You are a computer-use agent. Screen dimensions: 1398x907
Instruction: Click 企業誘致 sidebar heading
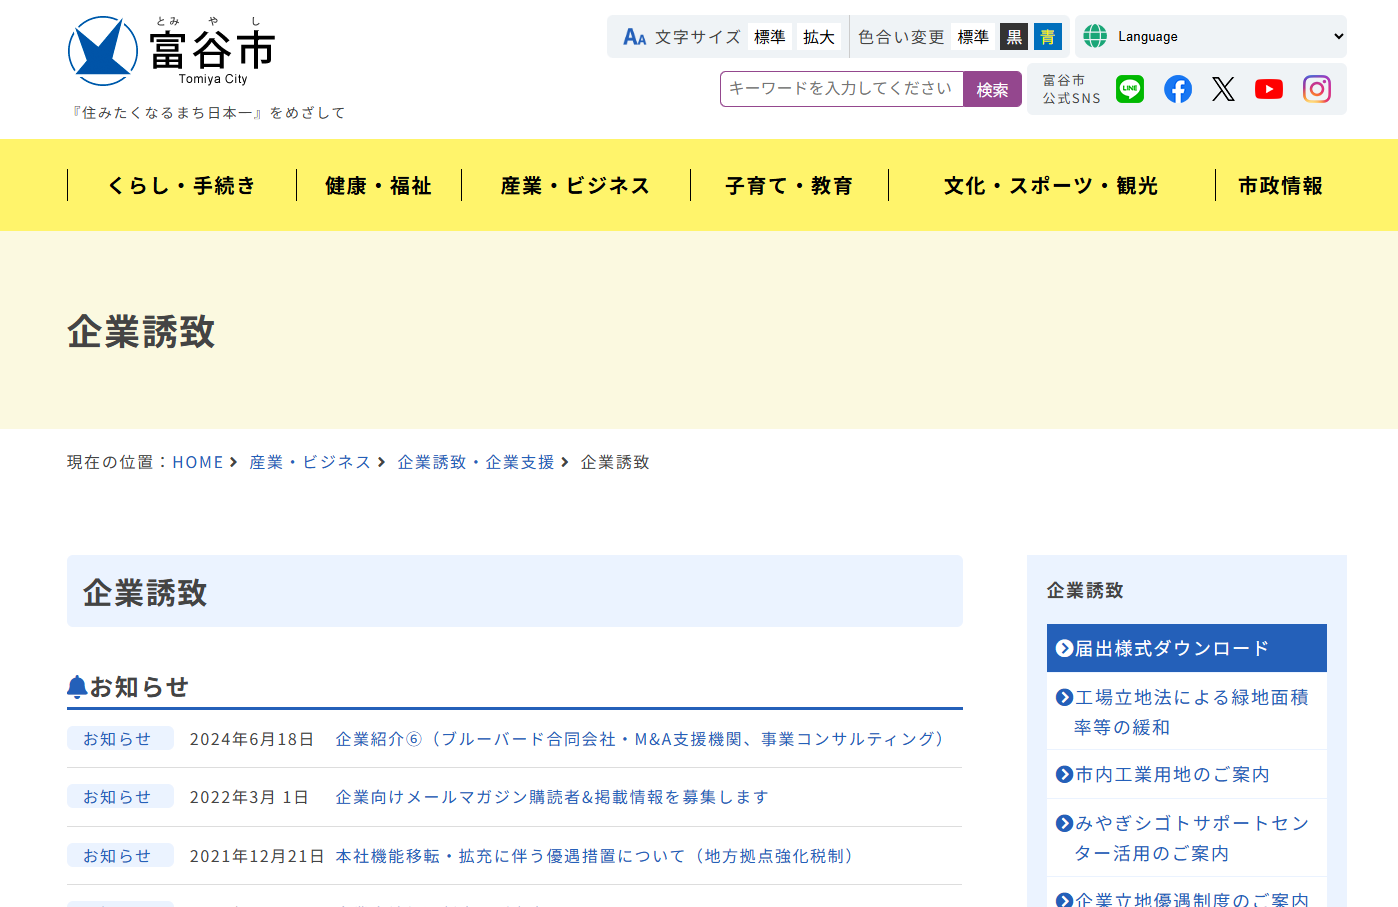pos(1085,590)
